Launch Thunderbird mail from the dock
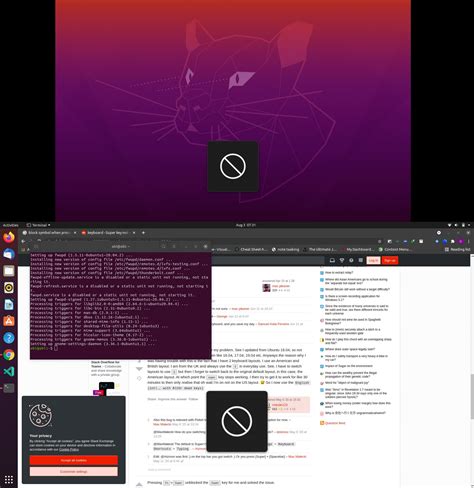The width and height of the screenshot is (474, 488). pyautogui.click(x=9, y=254)
